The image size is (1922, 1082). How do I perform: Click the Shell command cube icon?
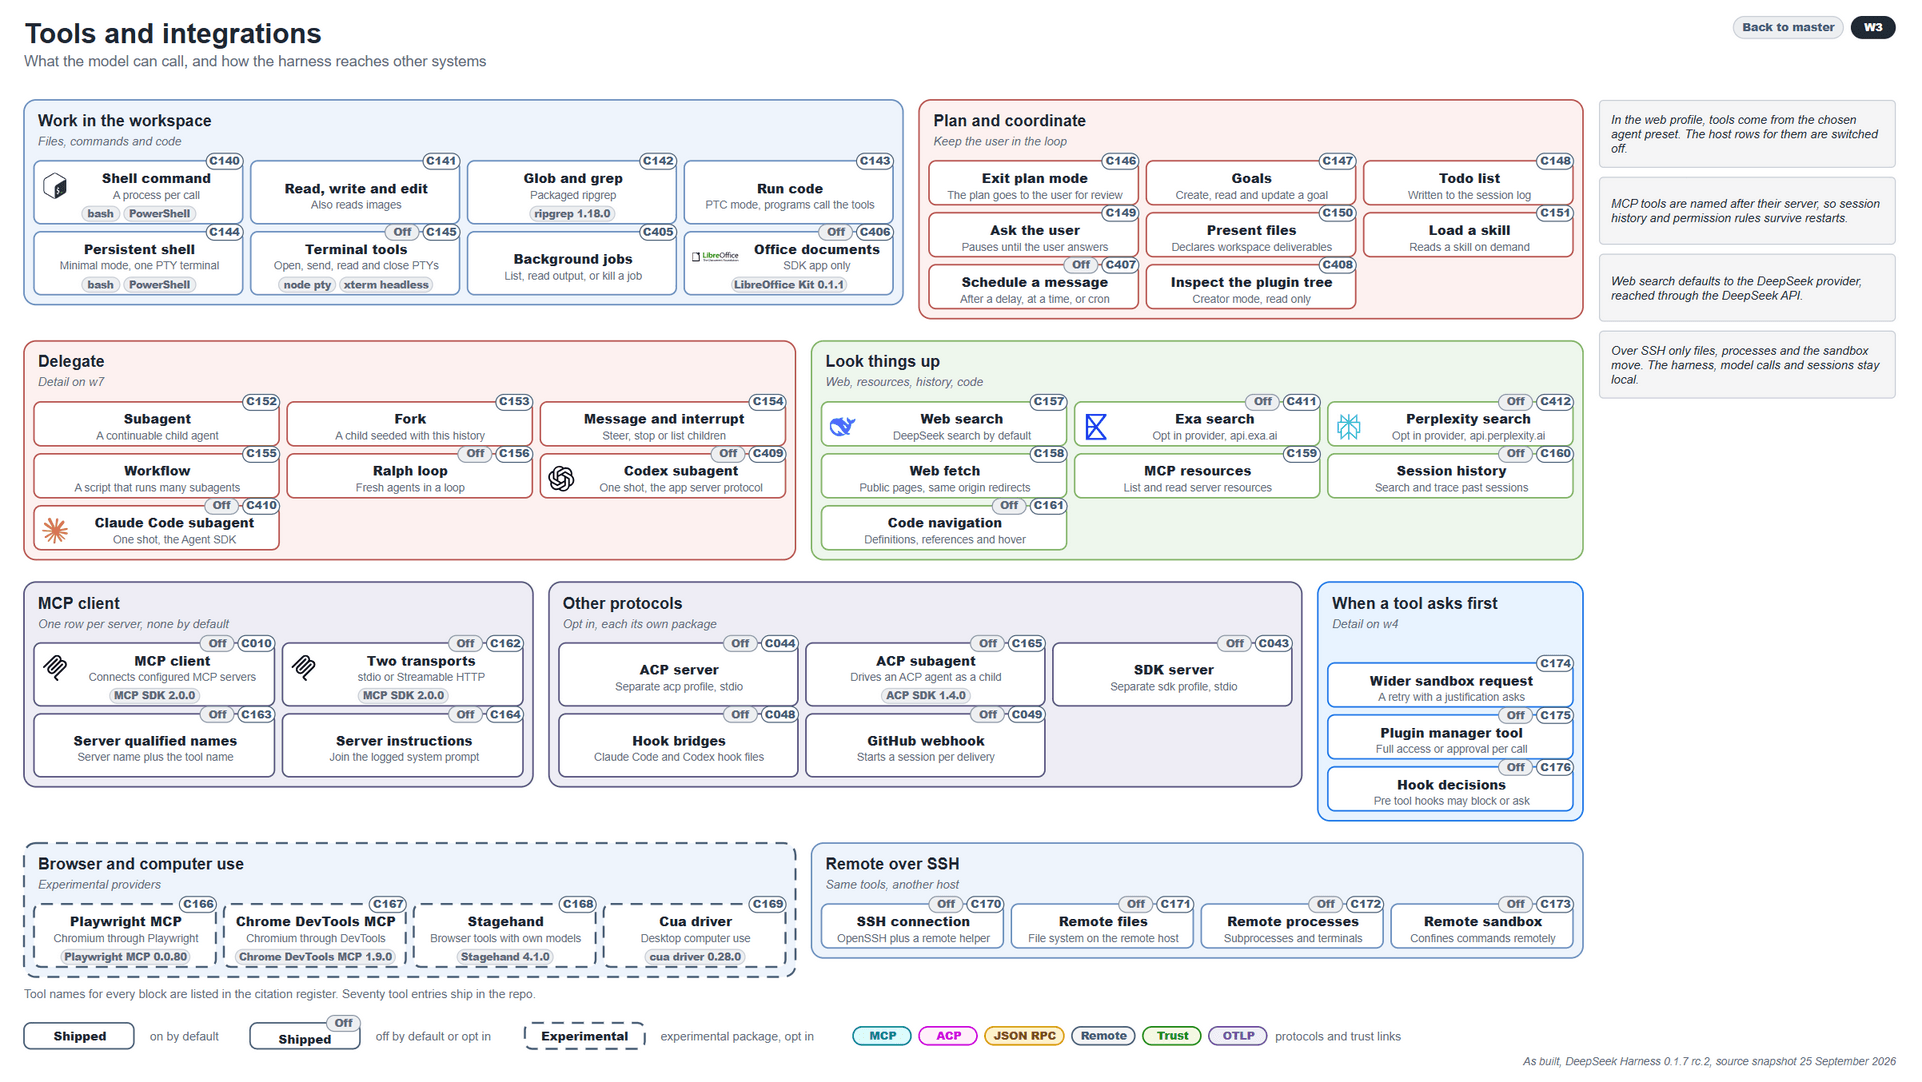pos(56,186)
